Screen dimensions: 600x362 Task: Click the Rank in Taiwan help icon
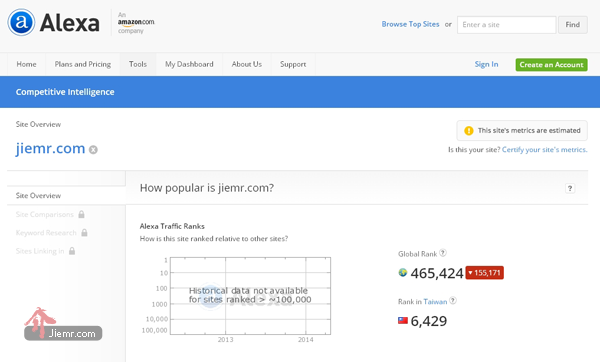tap(453, 300)
